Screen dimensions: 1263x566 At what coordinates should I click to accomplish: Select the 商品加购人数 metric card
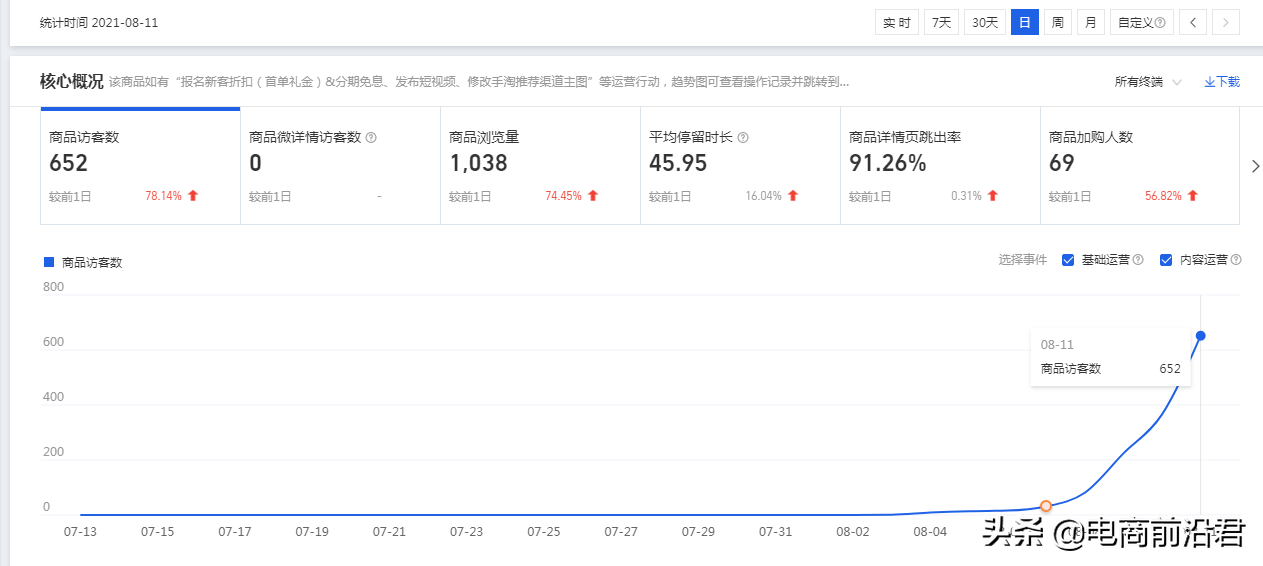1140,166
